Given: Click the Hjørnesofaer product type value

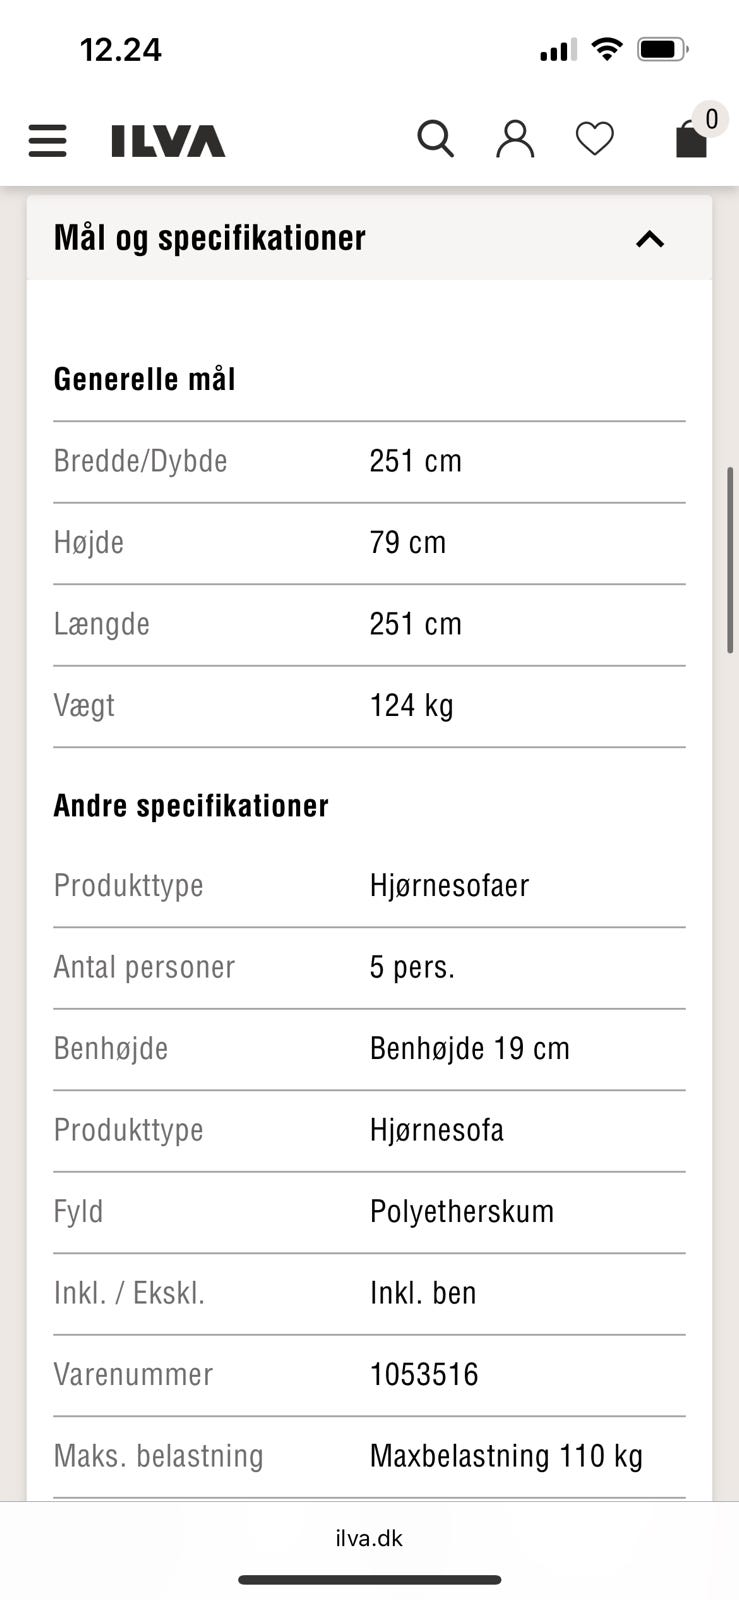Looking at the screenshot, I should (450, 885).
